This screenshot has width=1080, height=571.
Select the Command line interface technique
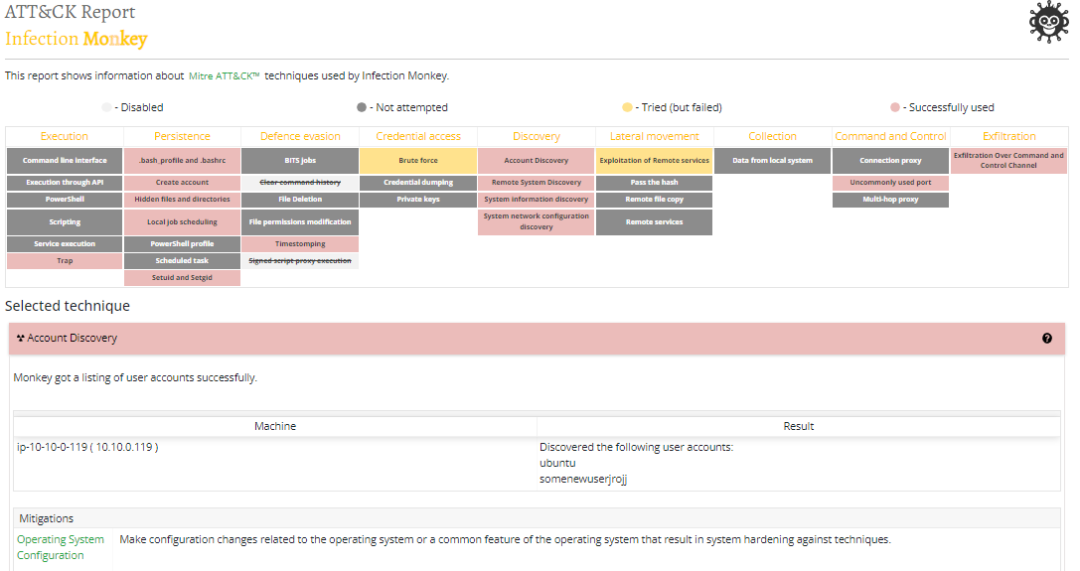pos(65,160)
